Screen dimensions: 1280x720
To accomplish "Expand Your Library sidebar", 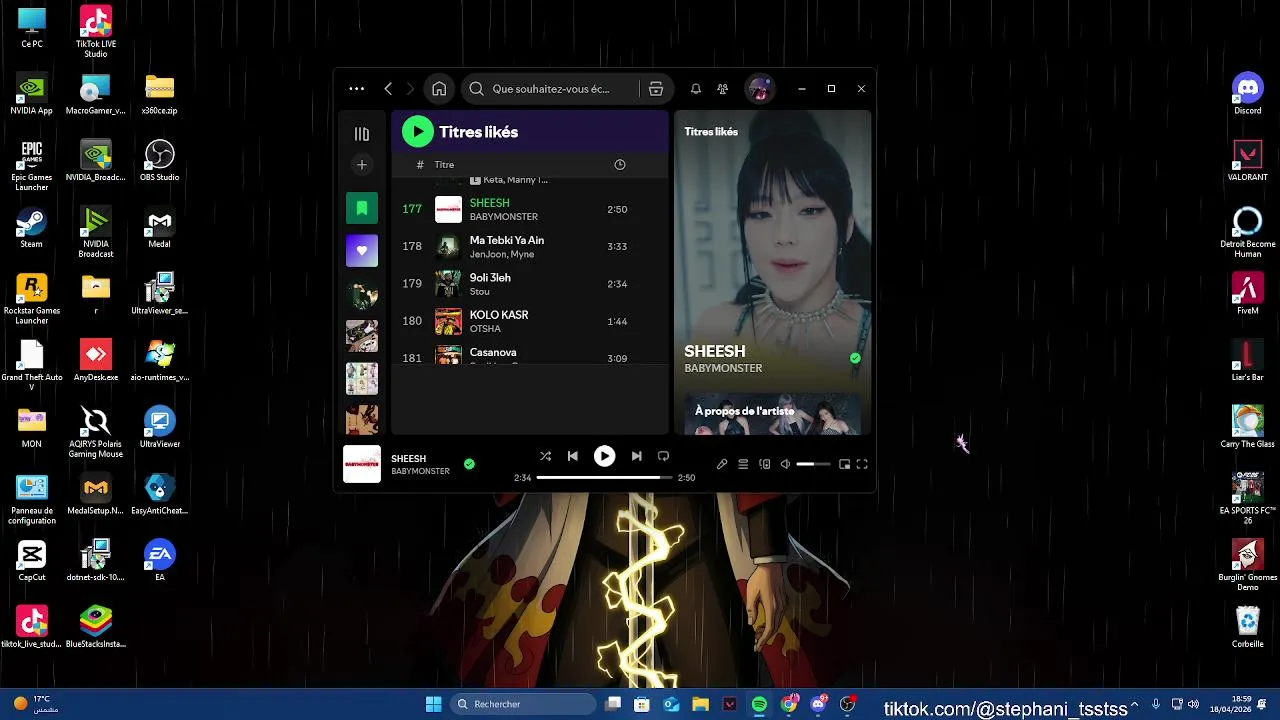I will 362,134.
